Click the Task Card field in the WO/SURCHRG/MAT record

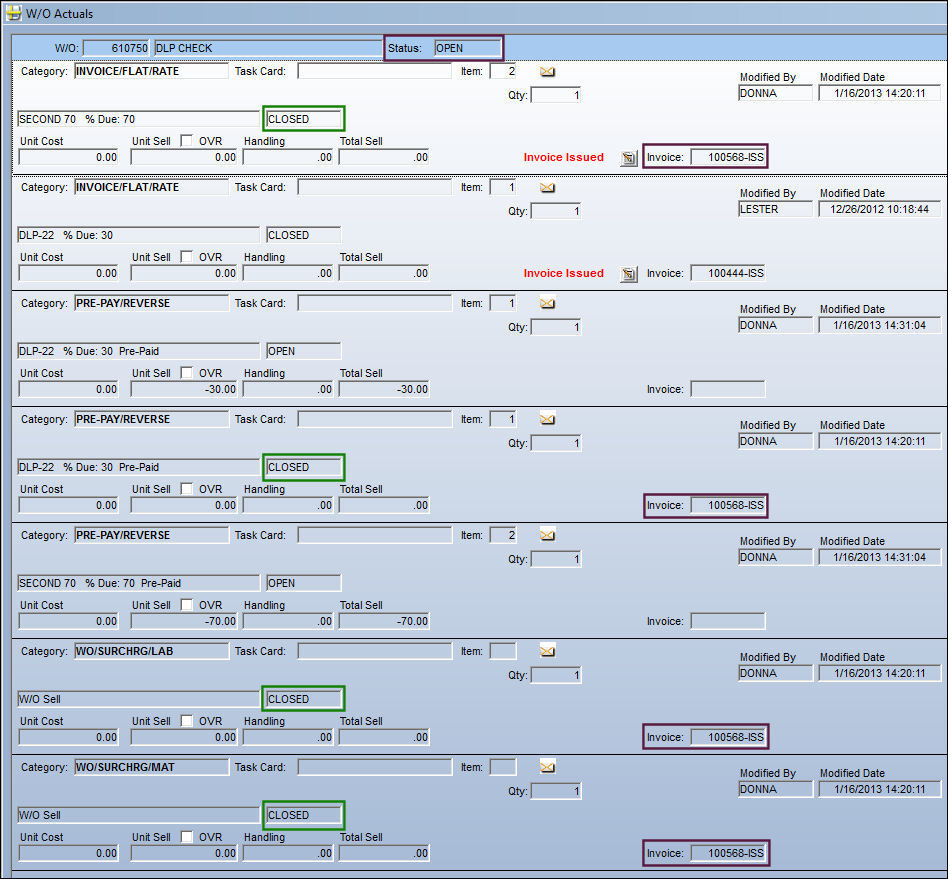375,767
